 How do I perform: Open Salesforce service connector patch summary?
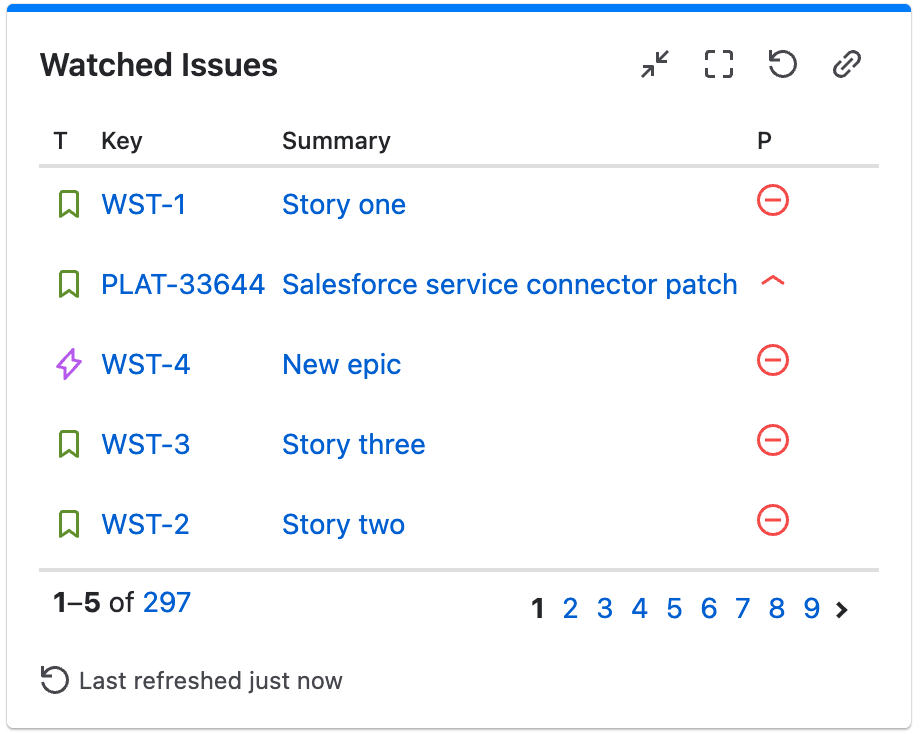pos(510,285)
